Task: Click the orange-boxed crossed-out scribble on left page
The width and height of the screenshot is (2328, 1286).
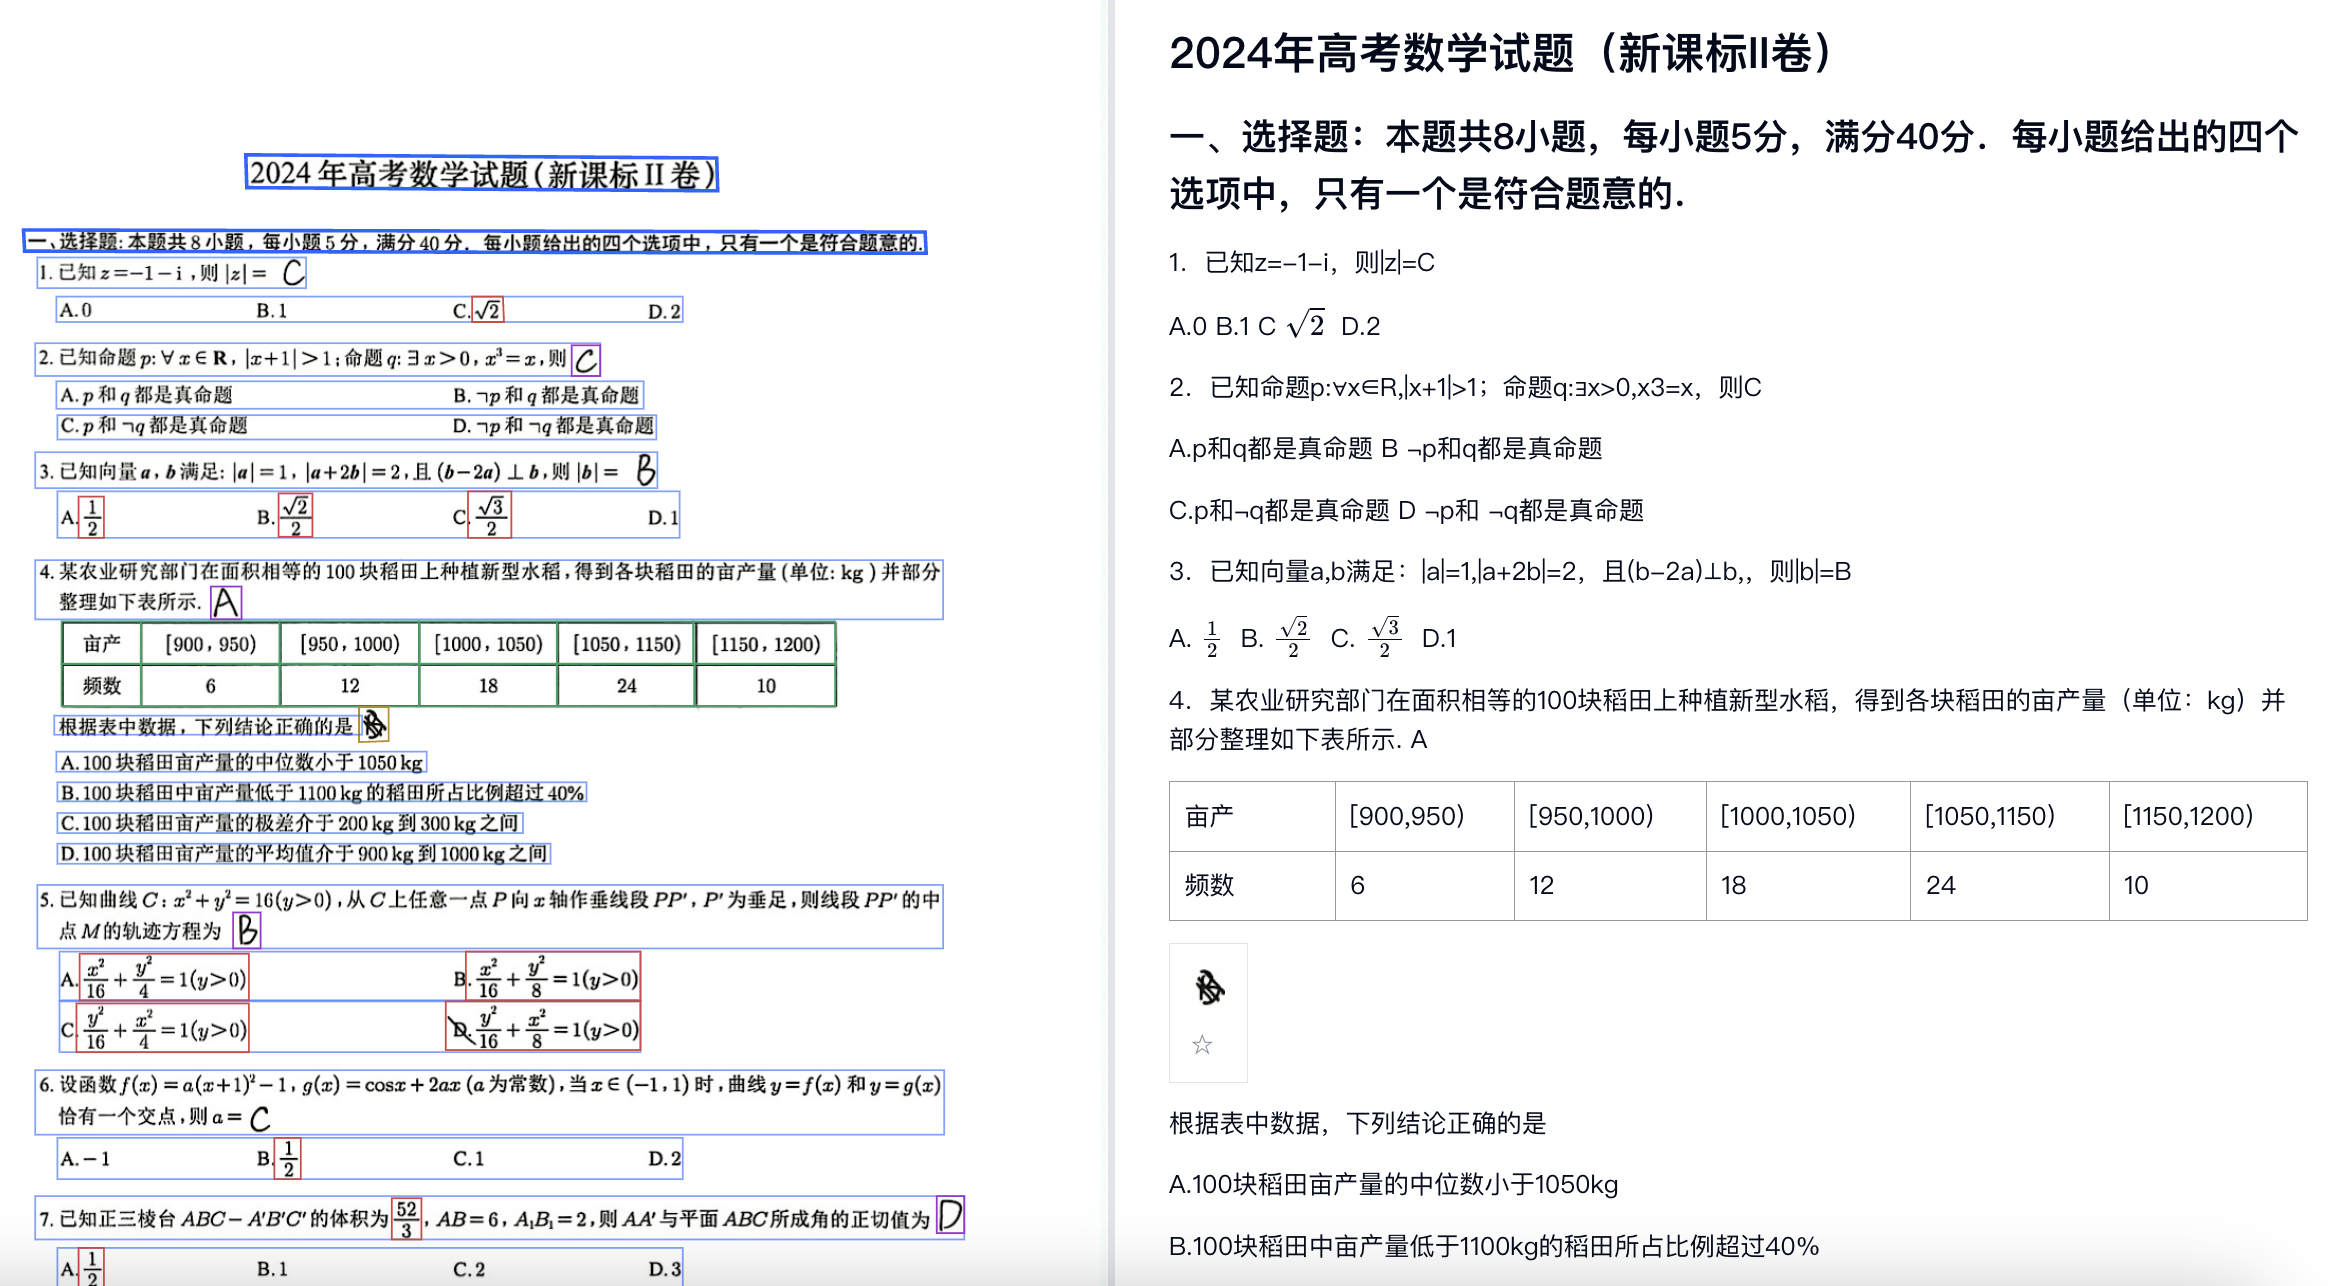Action: click(373, 725)
